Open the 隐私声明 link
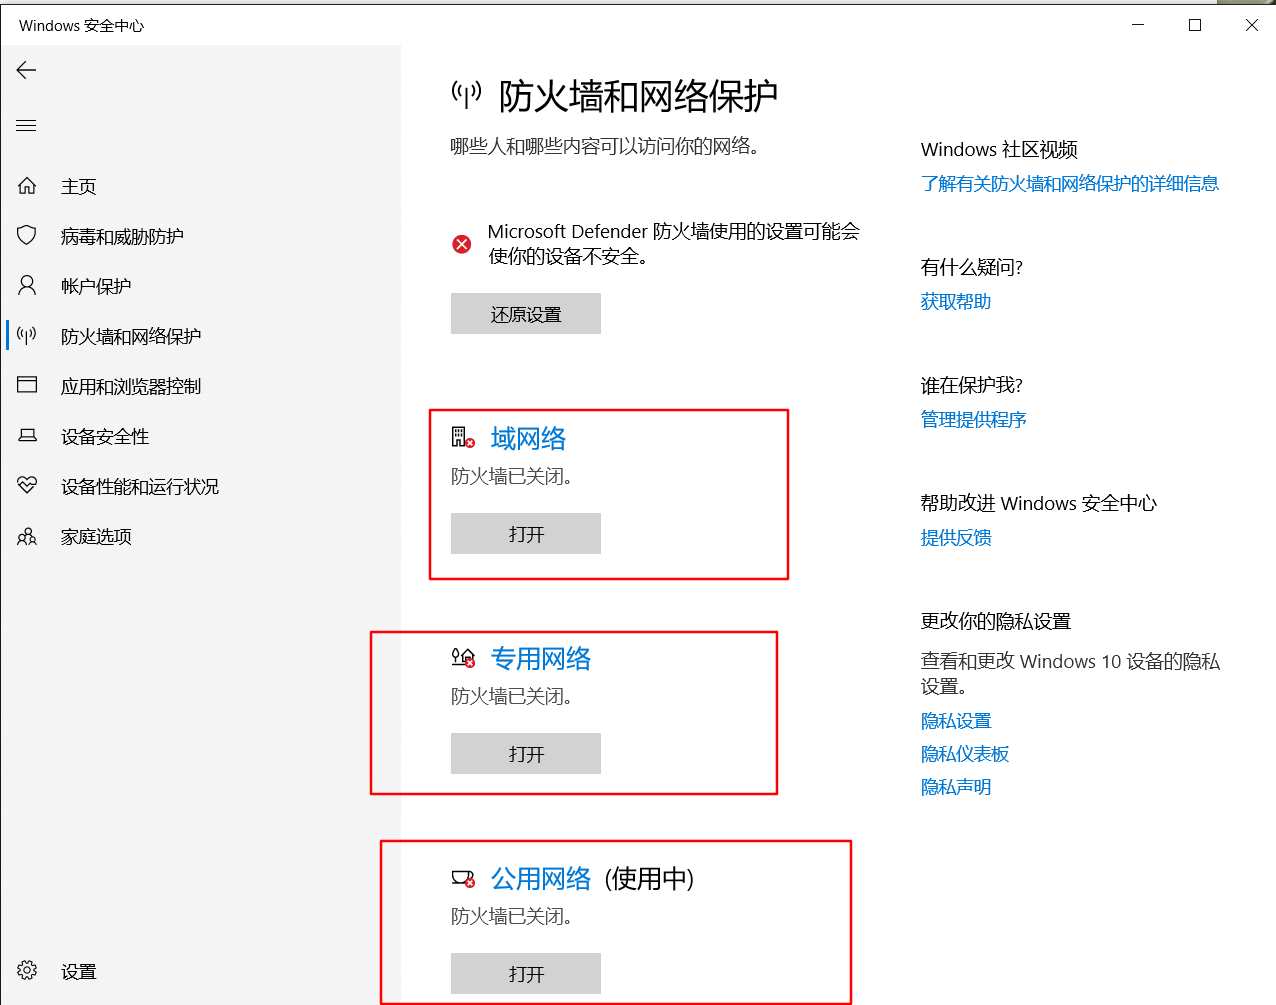The height and width of the screenshot is (1005, 1276). pos(956,786)
